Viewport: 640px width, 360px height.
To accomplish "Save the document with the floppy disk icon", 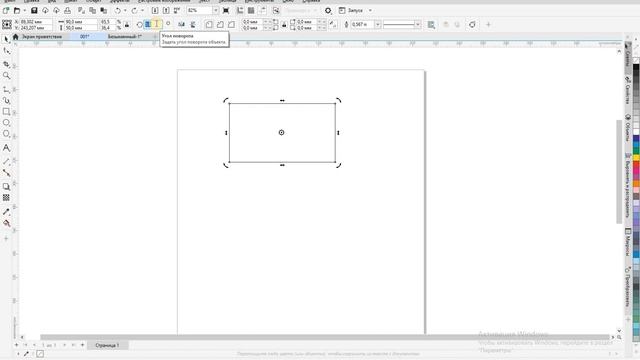I will (34, 10).
